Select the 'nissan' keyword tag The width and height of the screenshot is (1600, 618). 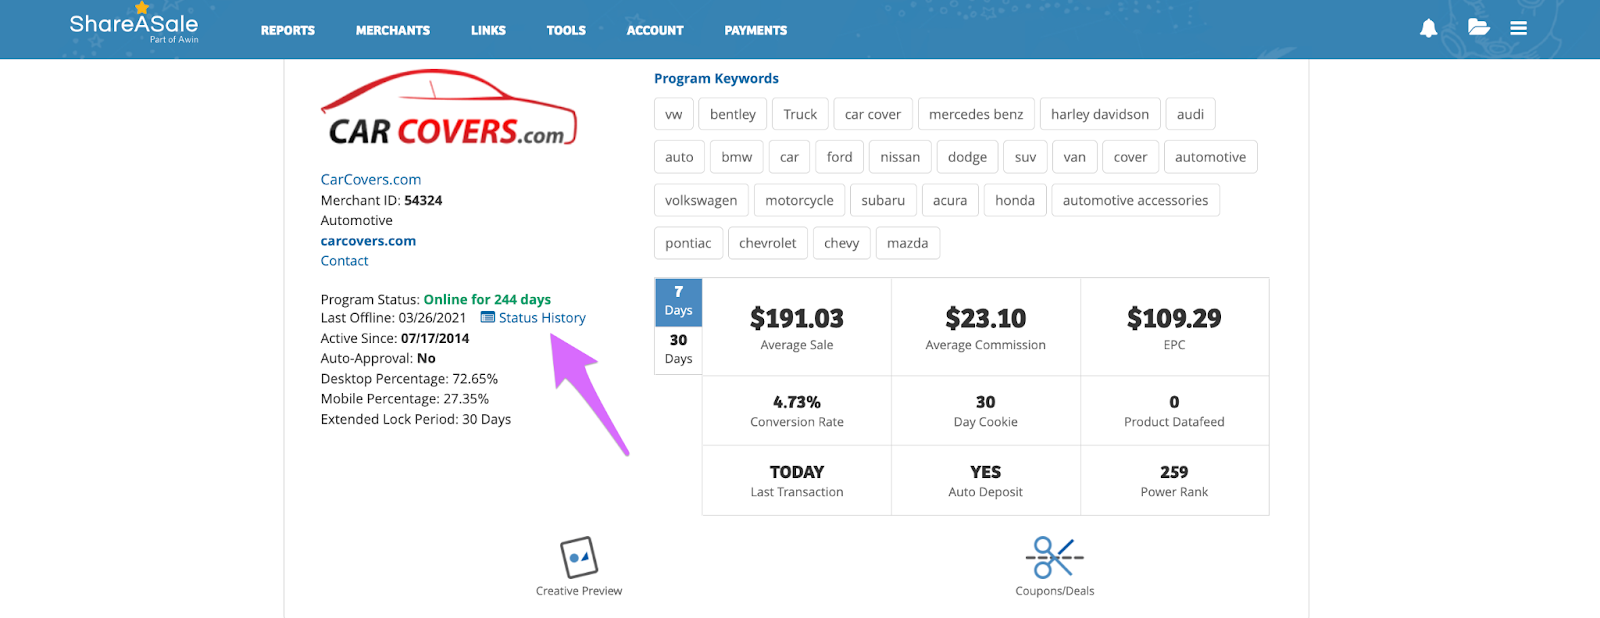900,157
